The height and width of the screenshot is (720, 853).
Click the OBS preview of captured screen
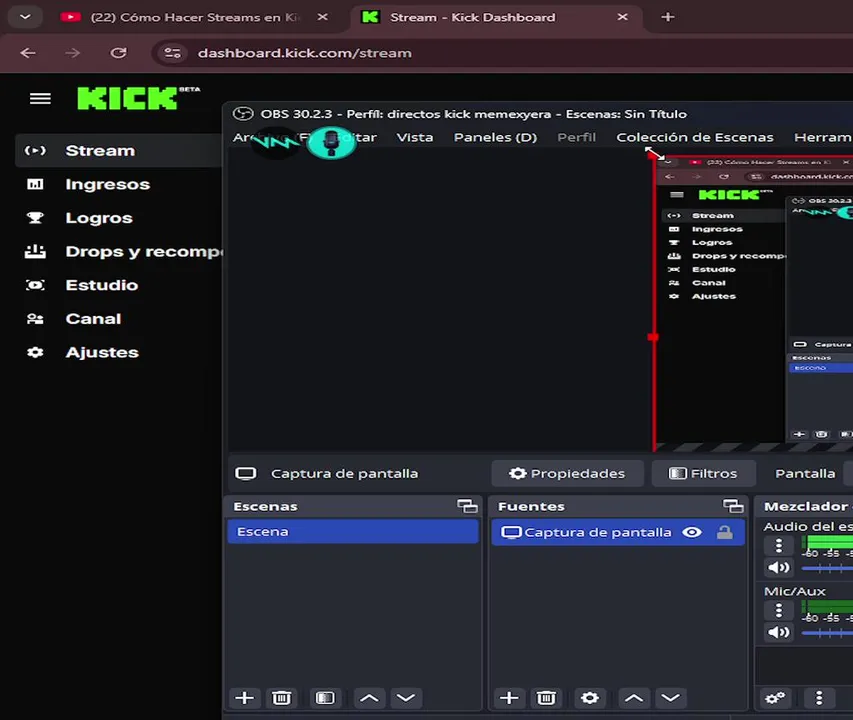[754, 302]
